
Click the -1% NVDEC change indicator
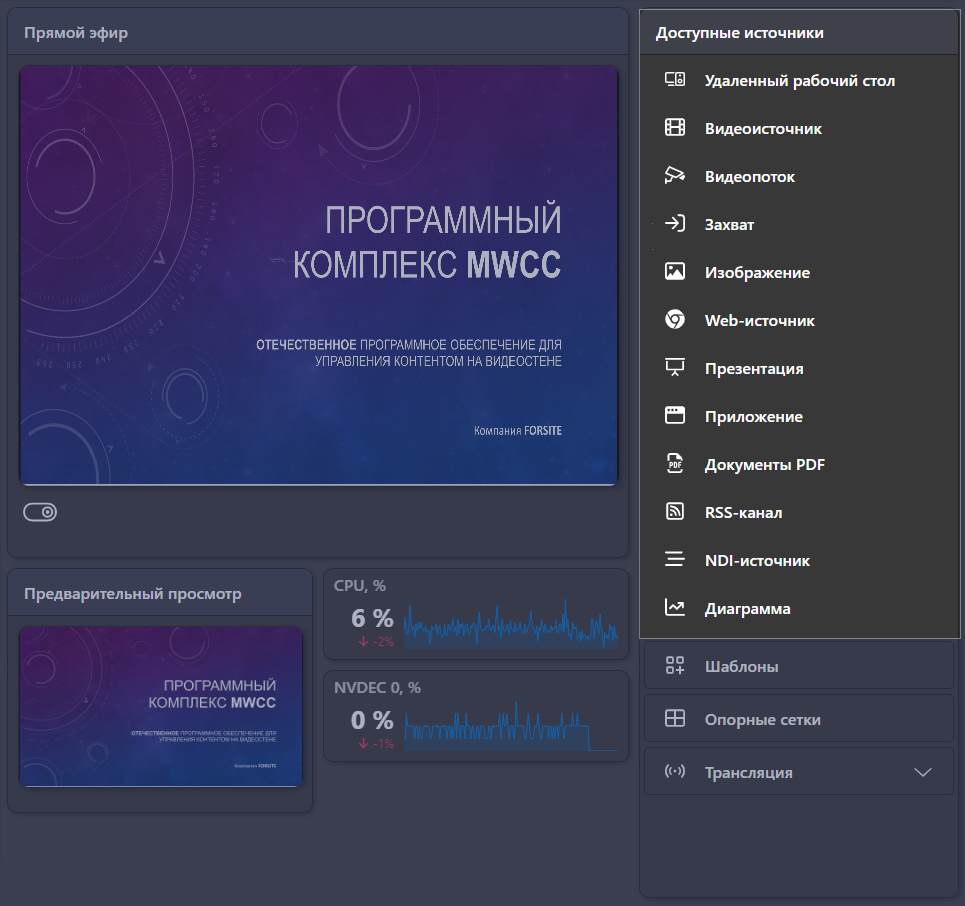pyautogui.click(x=376, y=744)
